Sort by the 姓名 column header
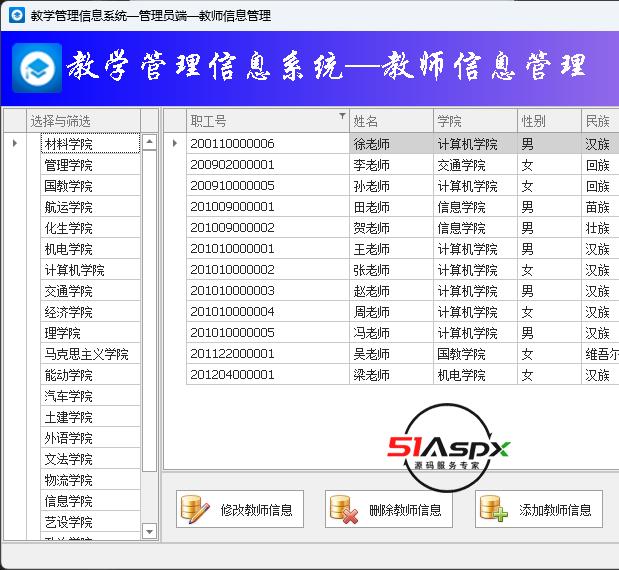The height and width of the screenshot is (570, 619). point(391,121)
